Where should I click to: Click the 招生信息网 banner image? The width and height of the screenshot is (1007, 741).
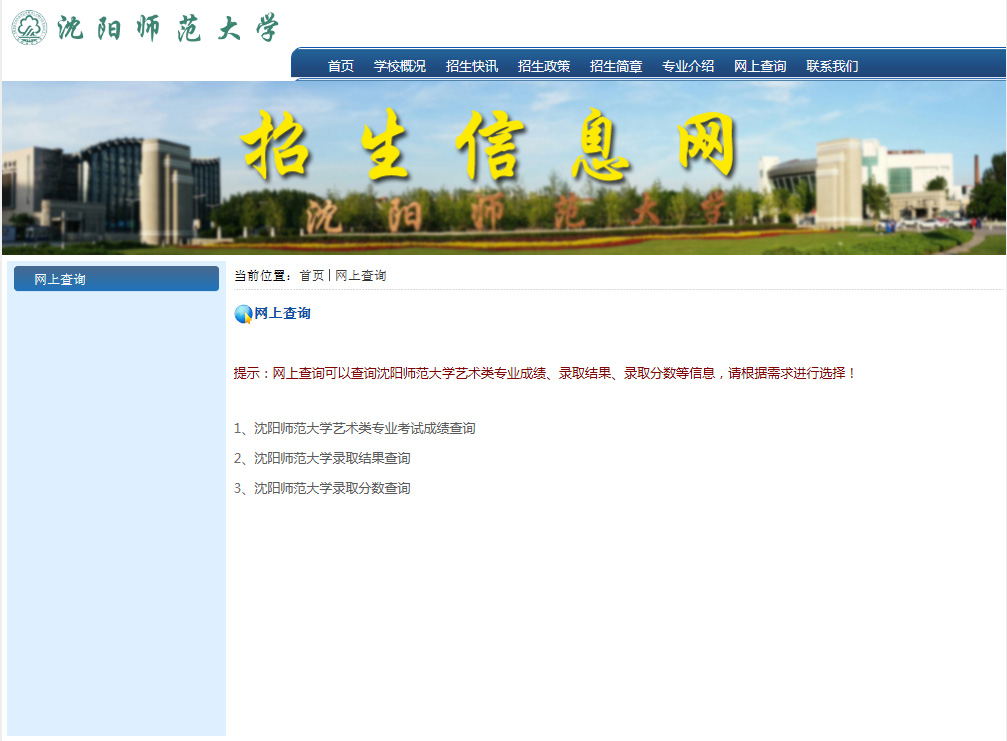[504, 168]
